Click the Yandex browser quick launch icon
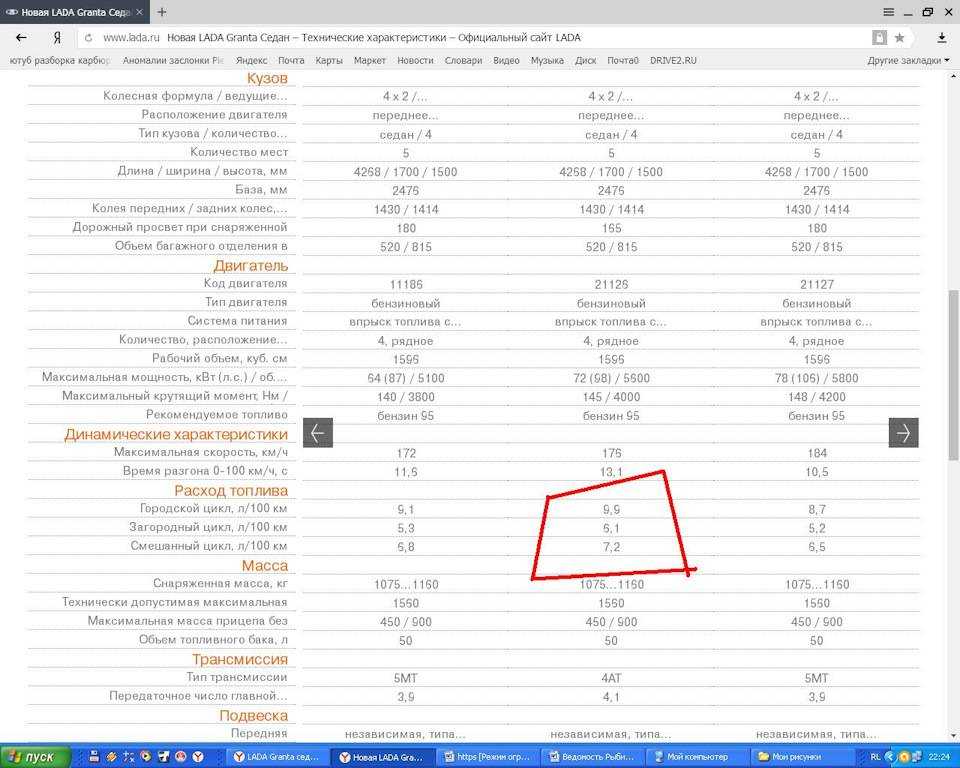The width and height of the screenshot is (960, 768). coord(198,757)
